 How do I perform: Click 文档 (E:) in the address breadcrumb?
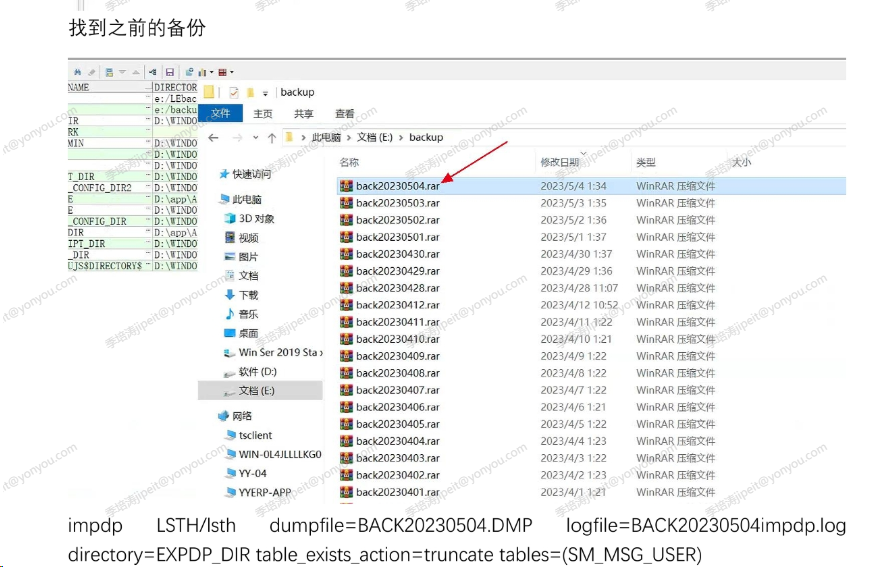tap(375, 137)
